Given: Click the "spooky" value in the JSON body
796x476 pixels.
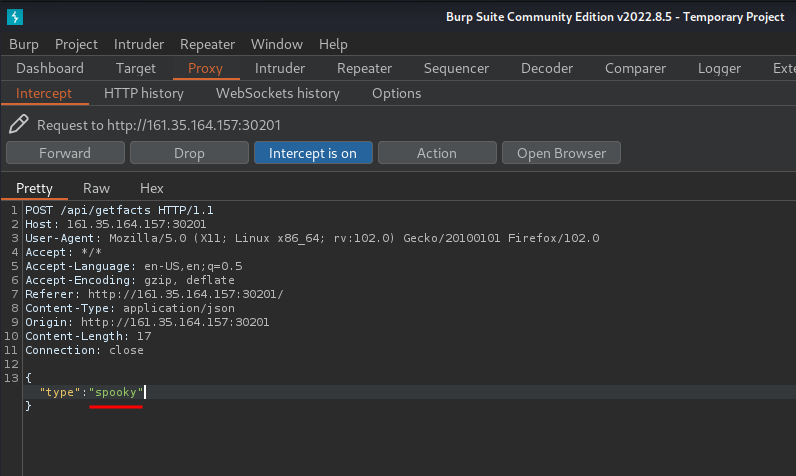Looking at the screenshot, I should click(x=116, y=392).
